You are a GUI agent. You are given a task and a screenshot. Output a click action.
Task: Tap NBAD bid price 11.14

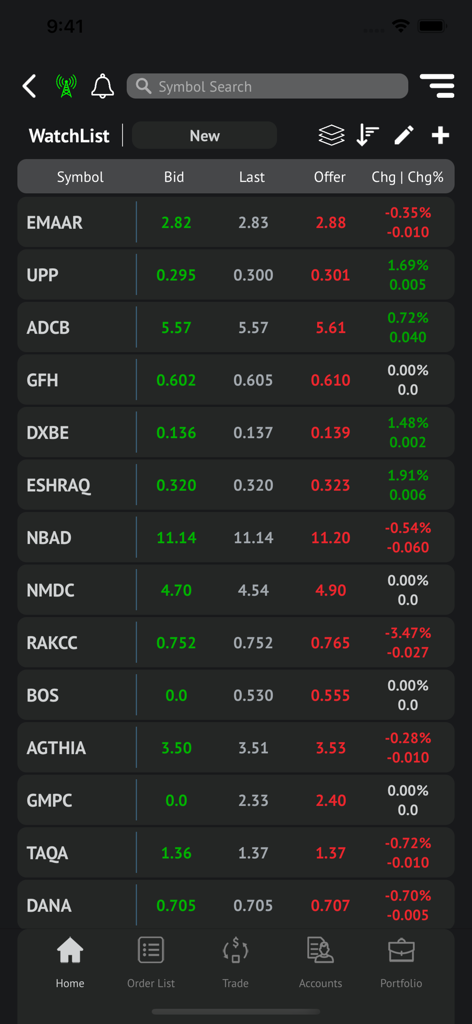176,538
